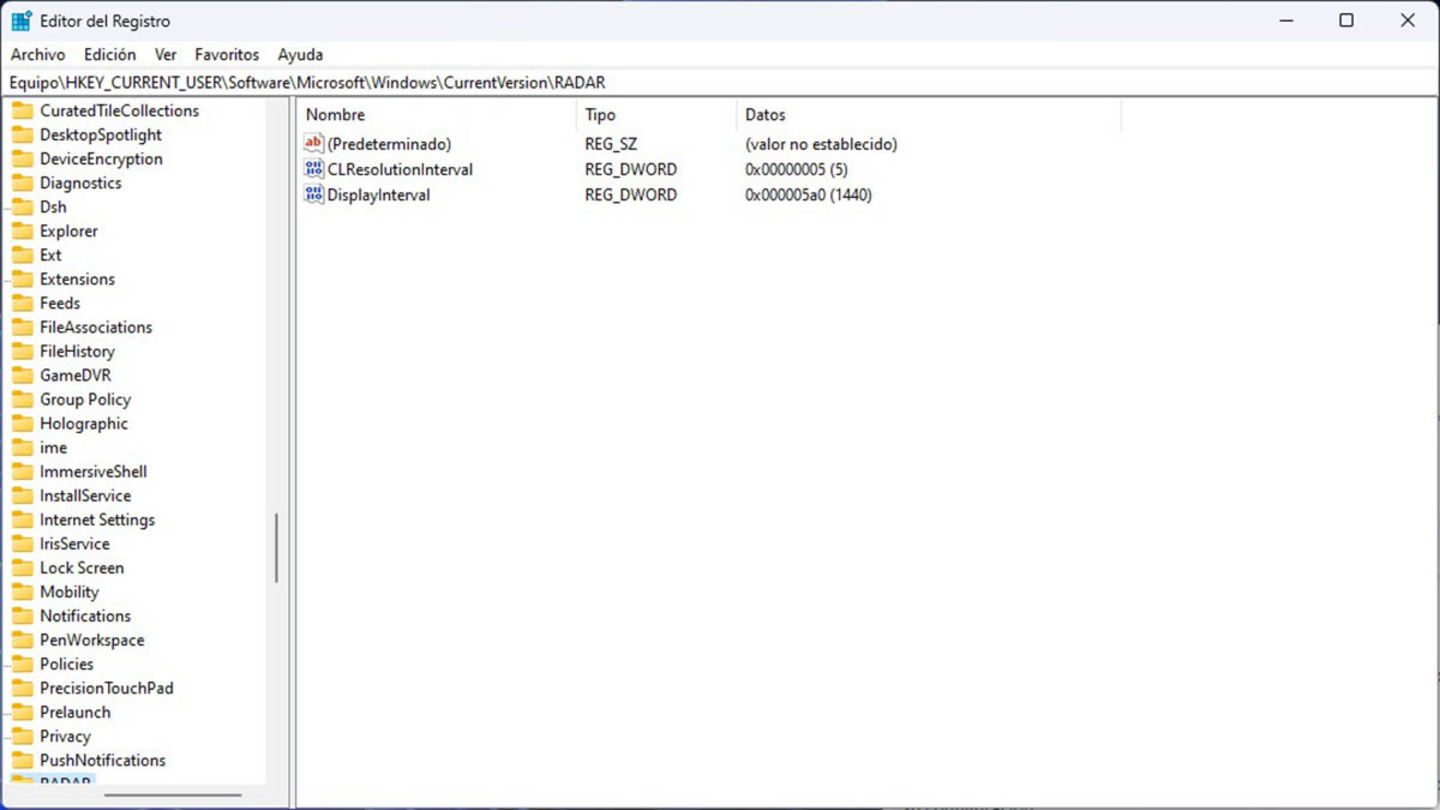
Task: Select the CLResolutionInterval DWORD icon
Action: click(x=314, y=169)
